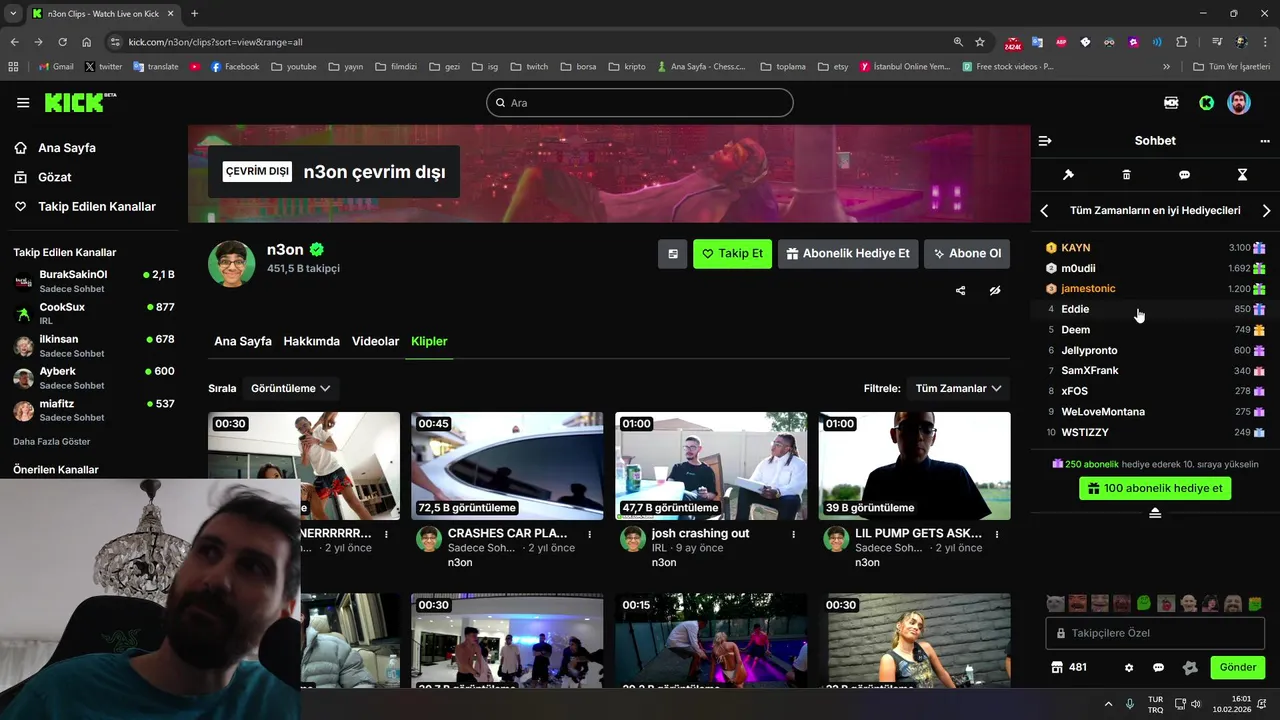Viewport: 1280px width, 720px height.
Task: Open the CRASHES CAR clip thumbnail
Action: click(507, 466)
